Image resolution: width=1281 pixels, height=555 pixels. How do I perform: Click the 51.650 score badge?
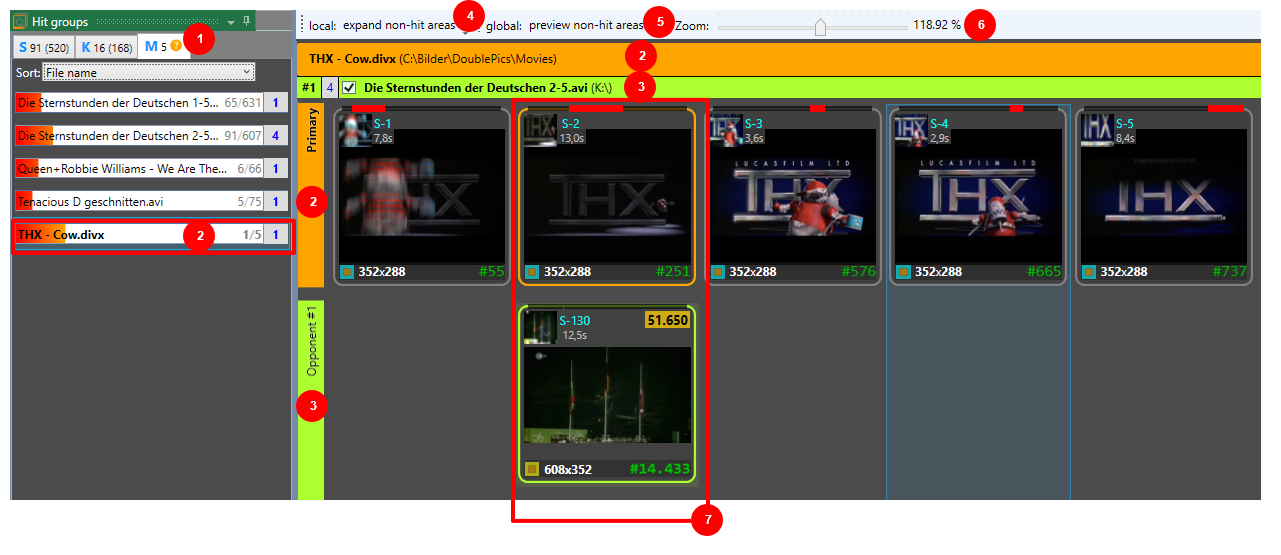[668, 320]
